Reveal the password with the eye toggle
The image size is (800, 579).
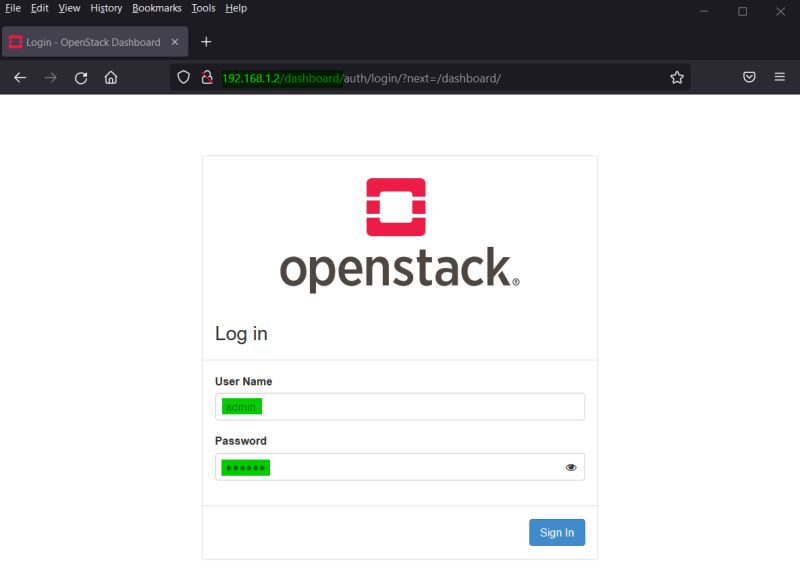point(571,466)
